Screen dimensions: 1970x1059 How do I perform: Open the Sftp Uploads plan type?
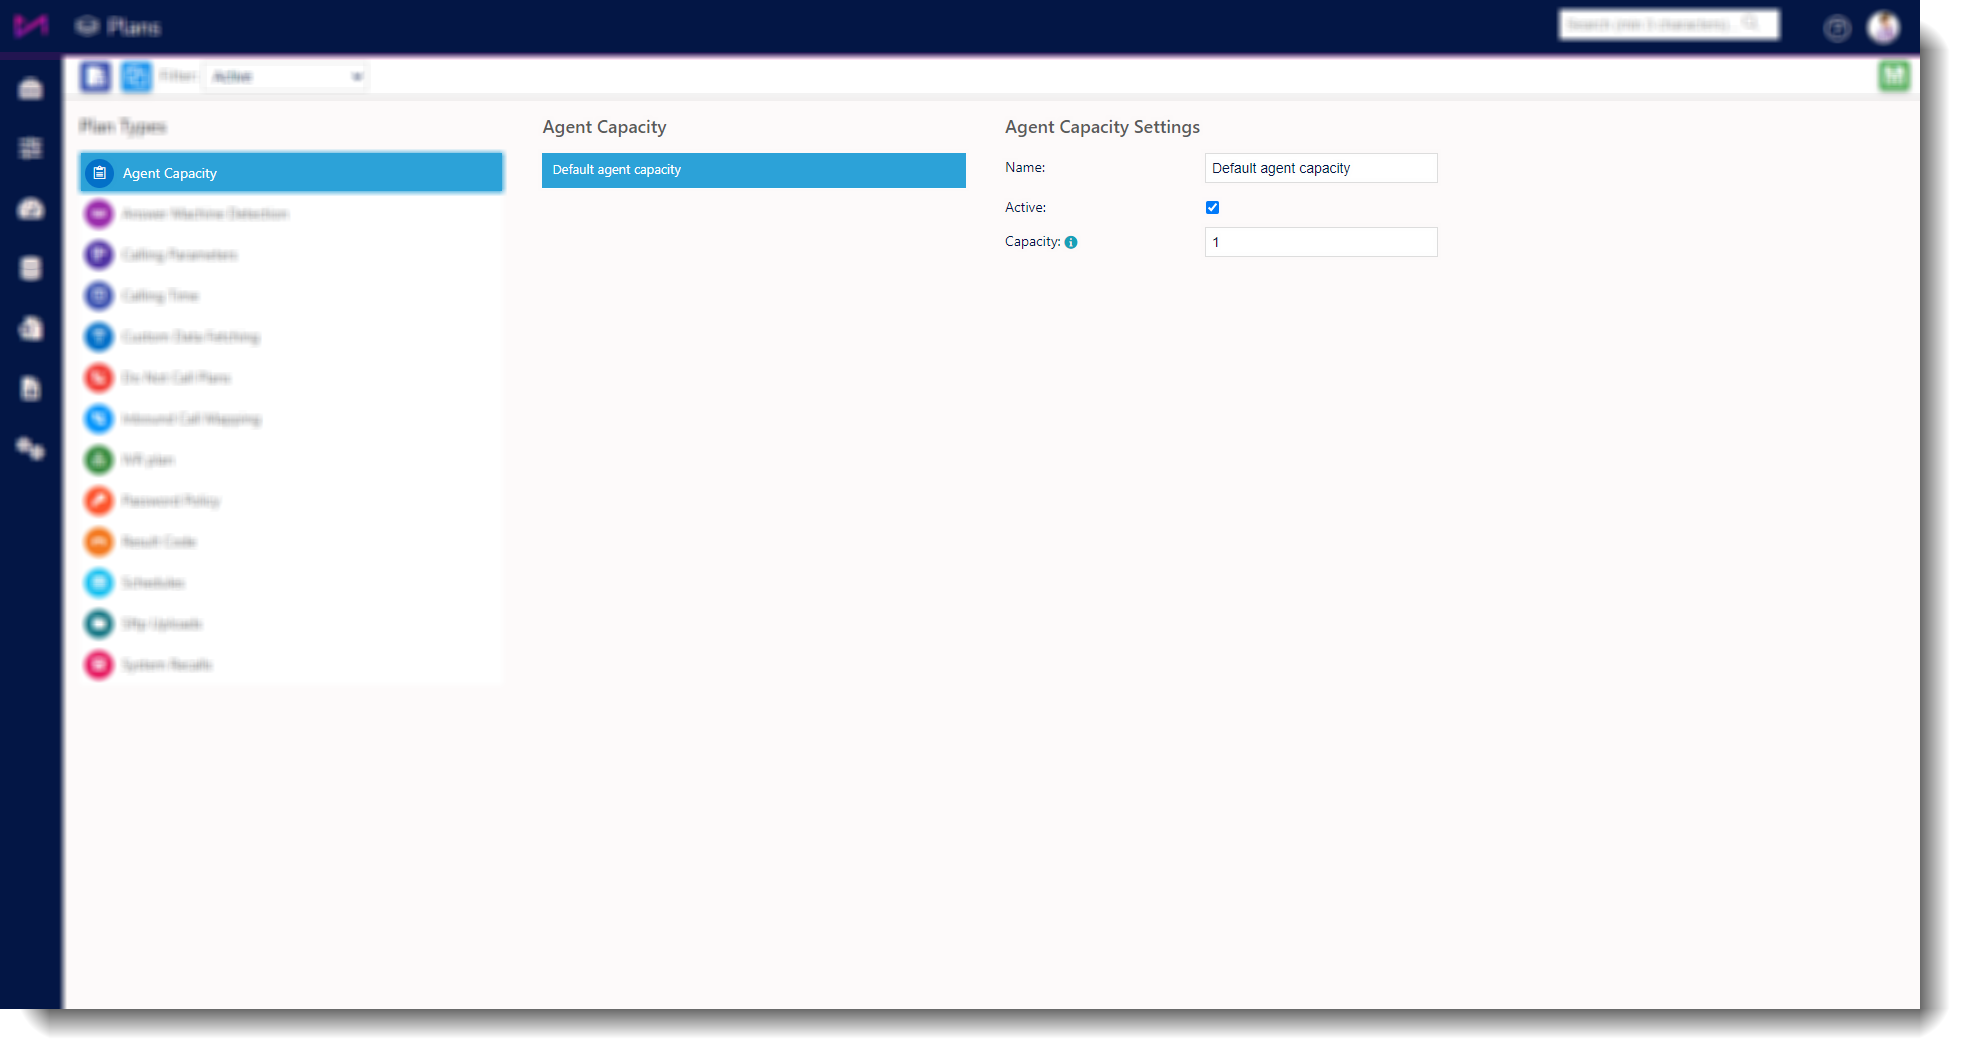(291, 624)
